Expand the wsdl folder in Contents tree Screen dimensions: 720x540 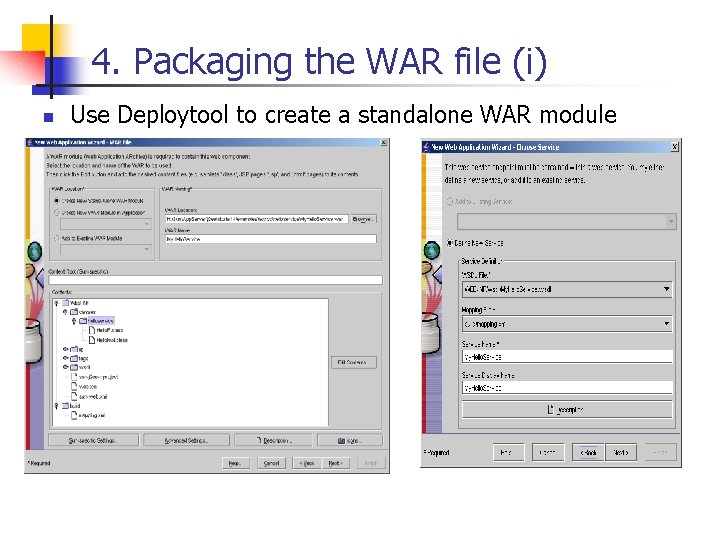pyautogui.click(x=65, y=367)
